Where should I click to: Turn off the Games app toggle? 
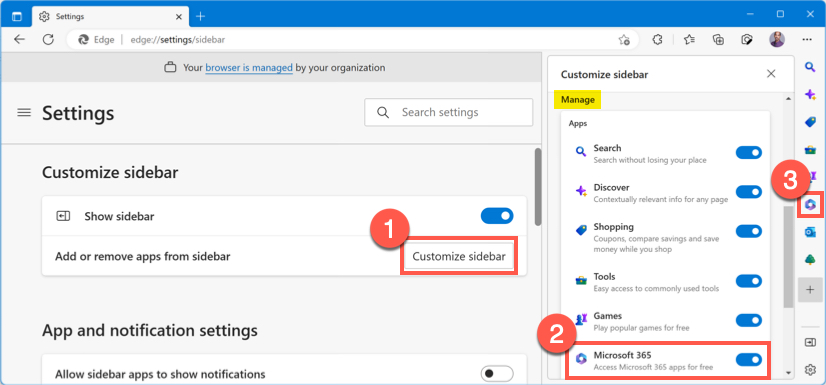(x=749, y=320)
